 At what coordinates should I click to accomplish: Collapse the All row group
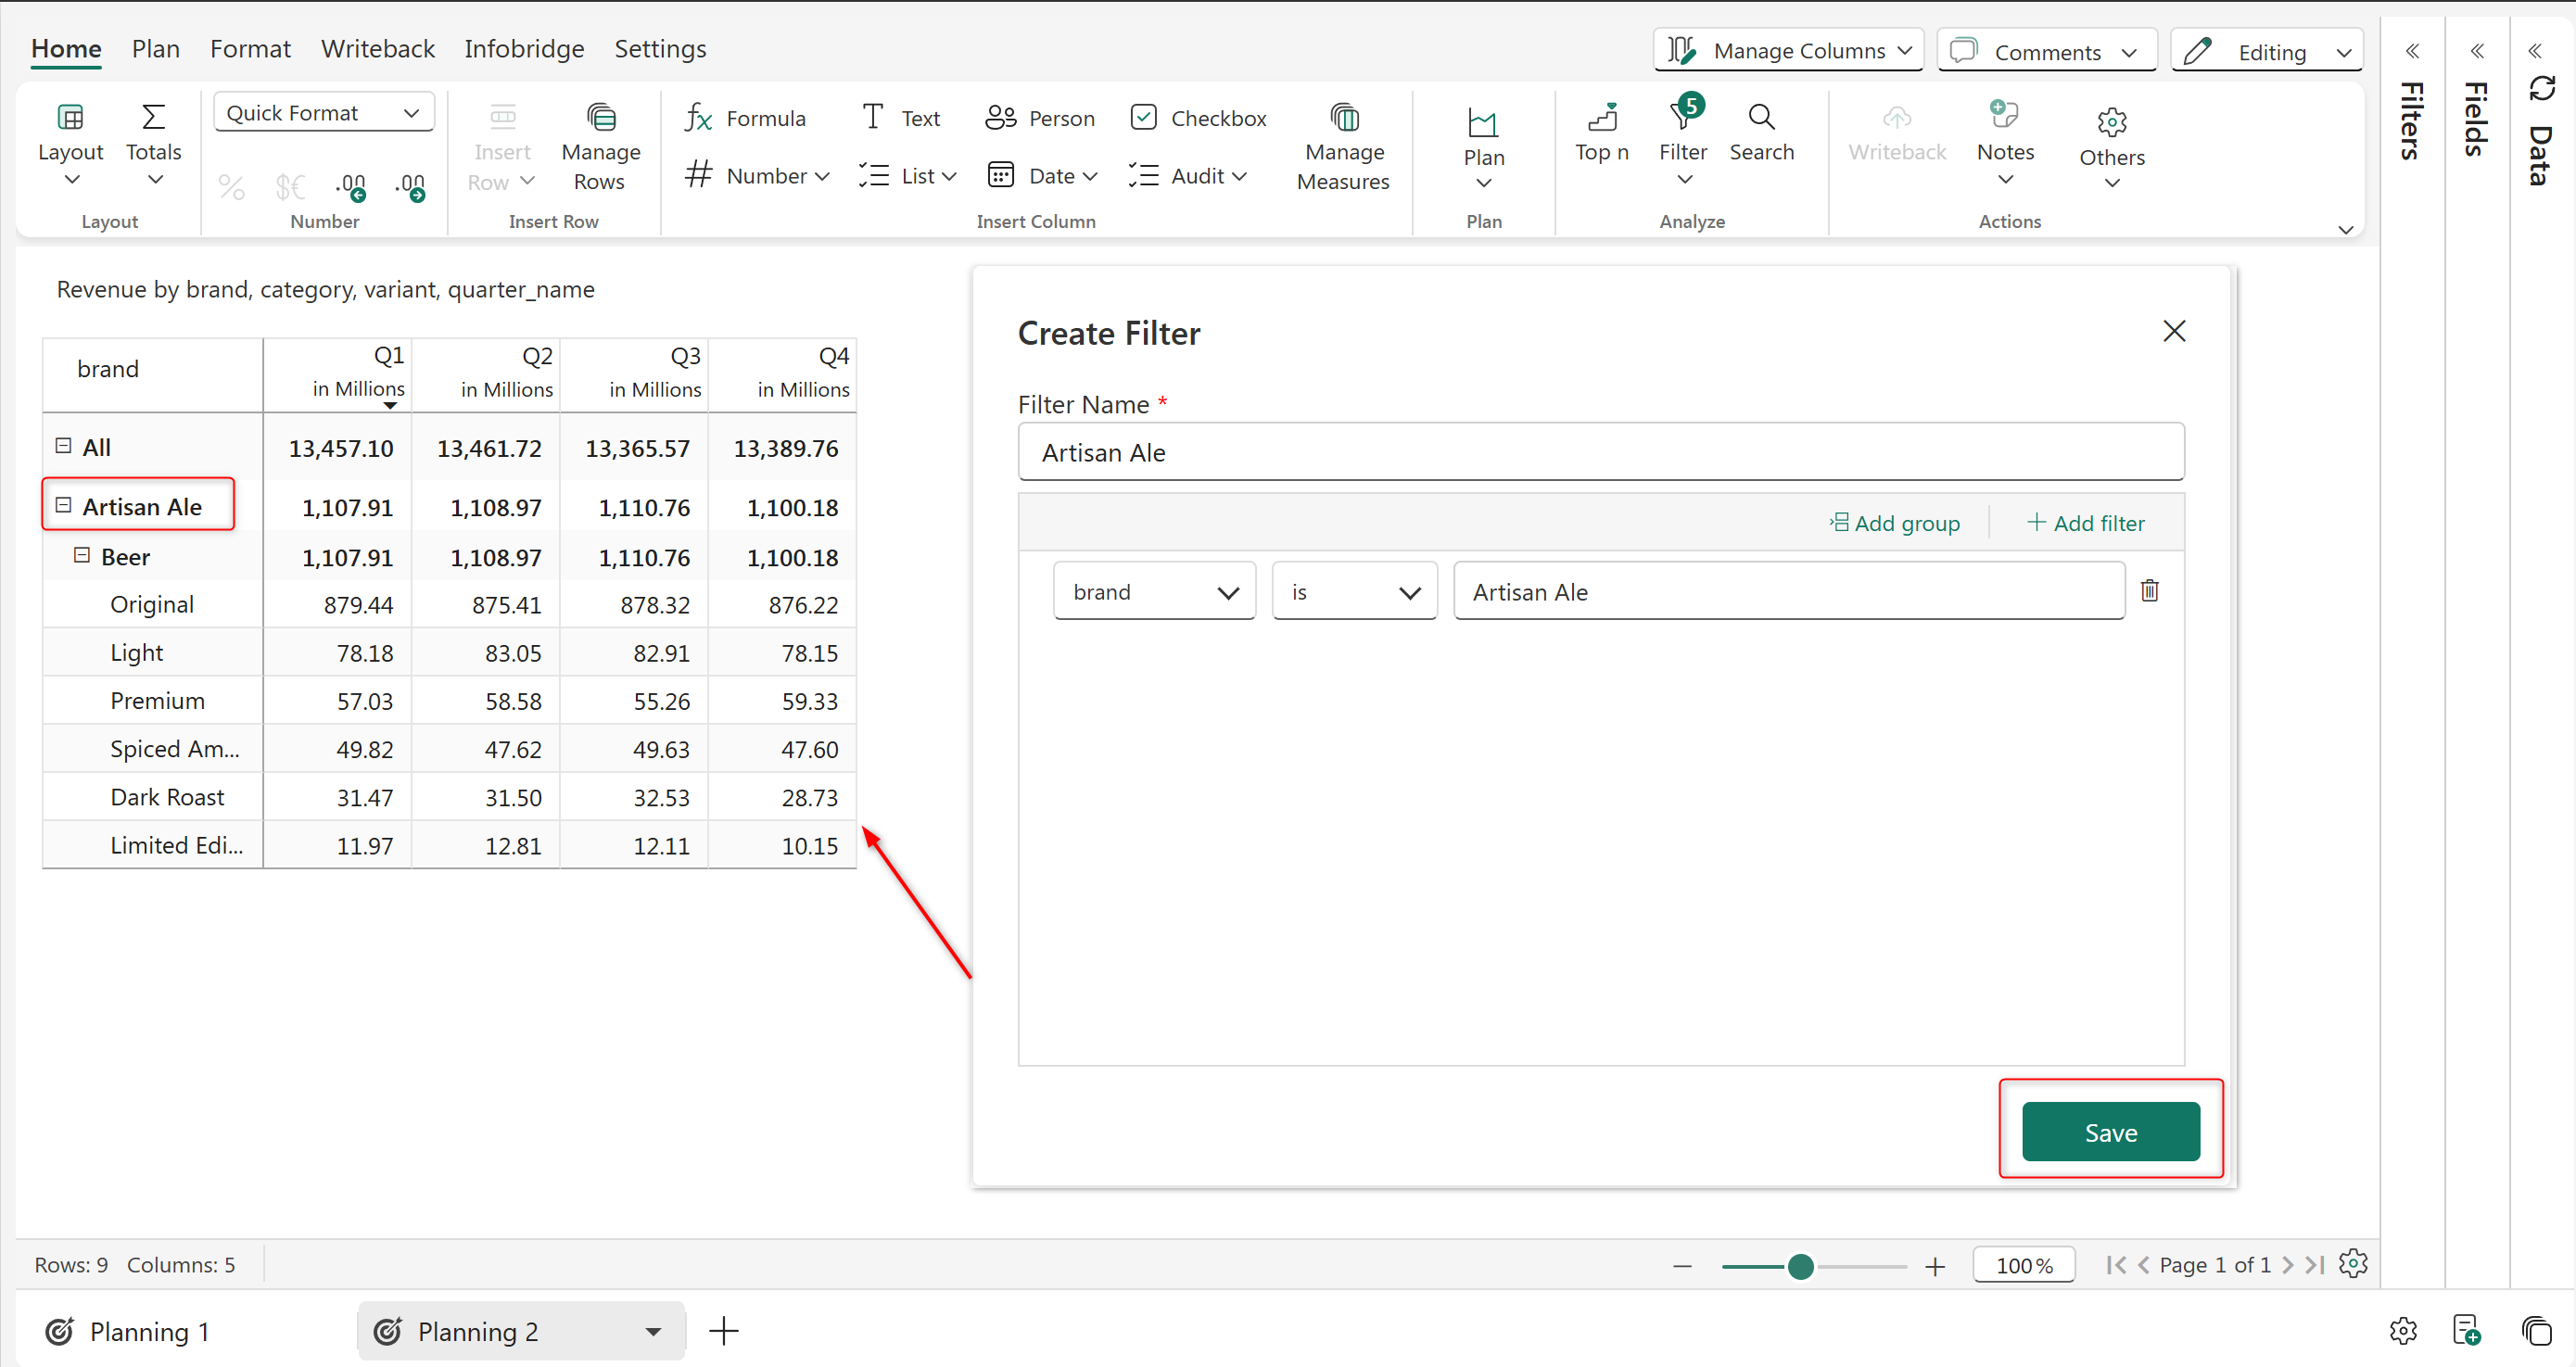coord(64,446)
